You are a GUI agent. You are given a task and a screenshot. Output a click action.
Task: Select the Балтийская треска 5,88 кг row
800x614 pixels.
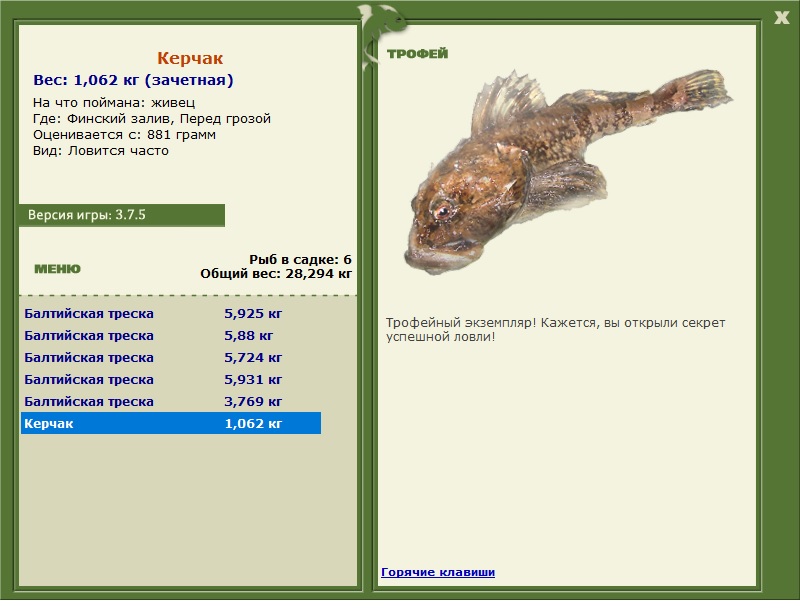171,335
